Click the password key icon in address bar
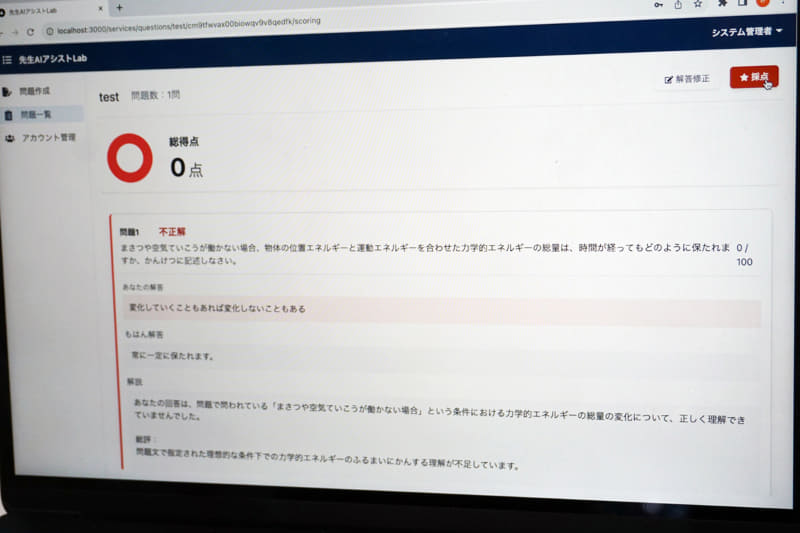Image resolution: width=800 pixels, height=533 pixels. [x=658, y=5]
